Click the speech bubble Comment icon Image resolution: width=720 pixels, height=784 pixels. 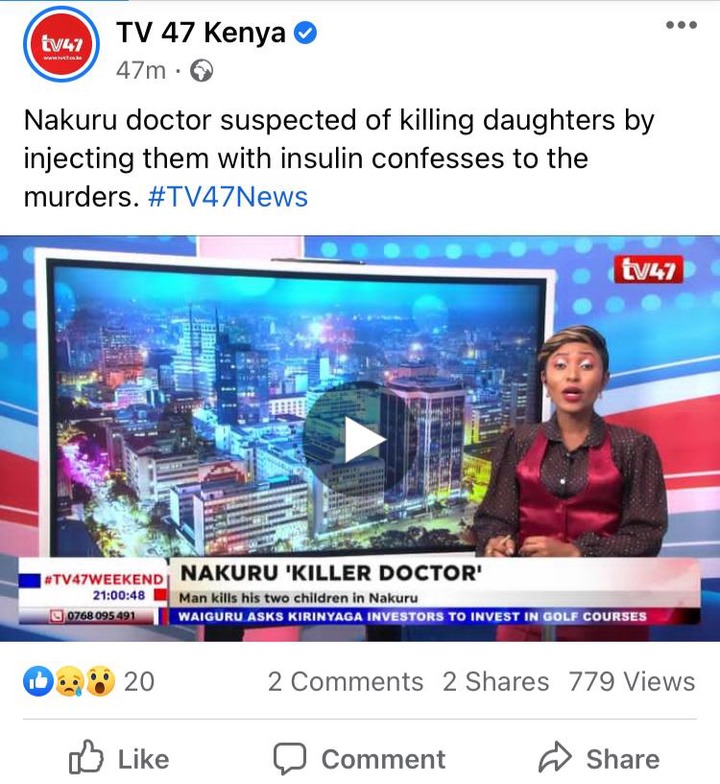[290, 759]
